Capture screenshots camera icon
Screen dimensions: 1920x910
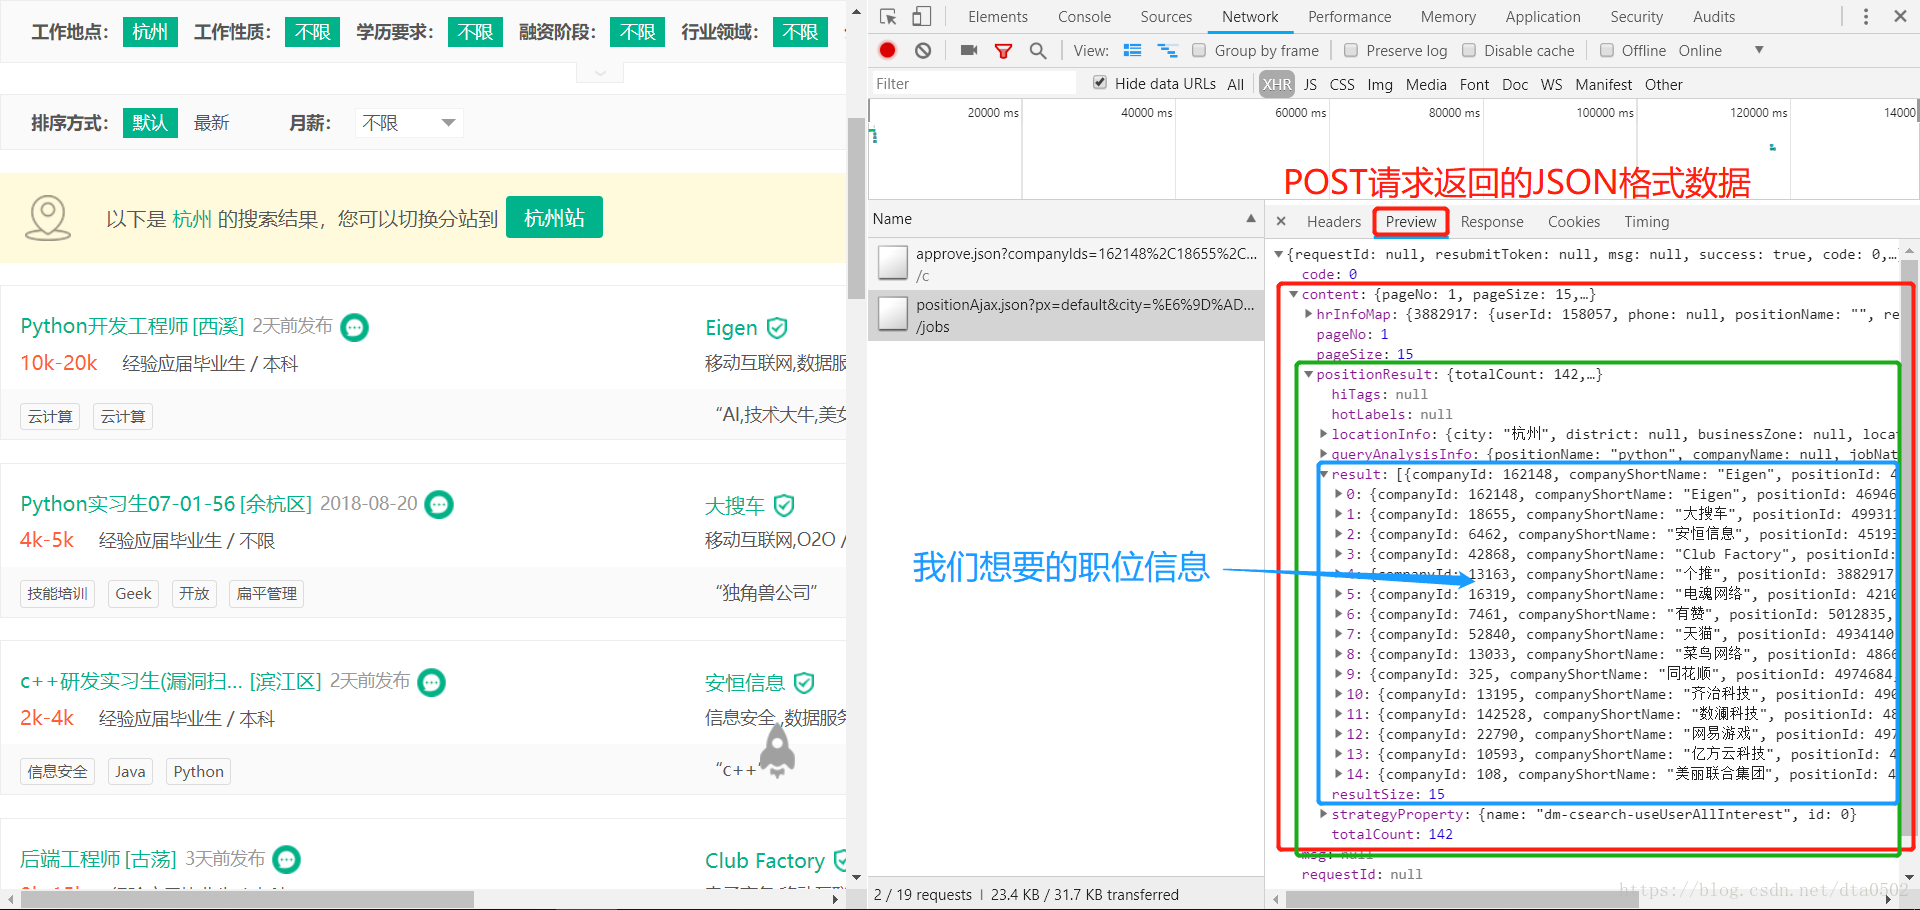click(x=969, y=50)
